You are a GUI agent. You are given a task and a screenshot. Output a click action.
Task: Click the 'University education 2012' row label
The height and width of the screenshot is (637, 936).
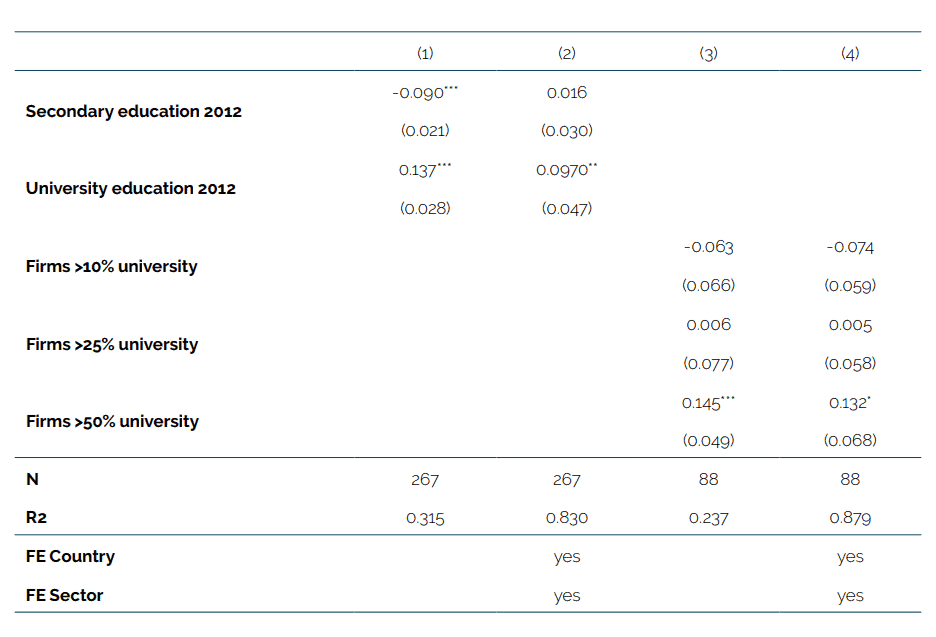pyautogui.click(x=130, y=188)
